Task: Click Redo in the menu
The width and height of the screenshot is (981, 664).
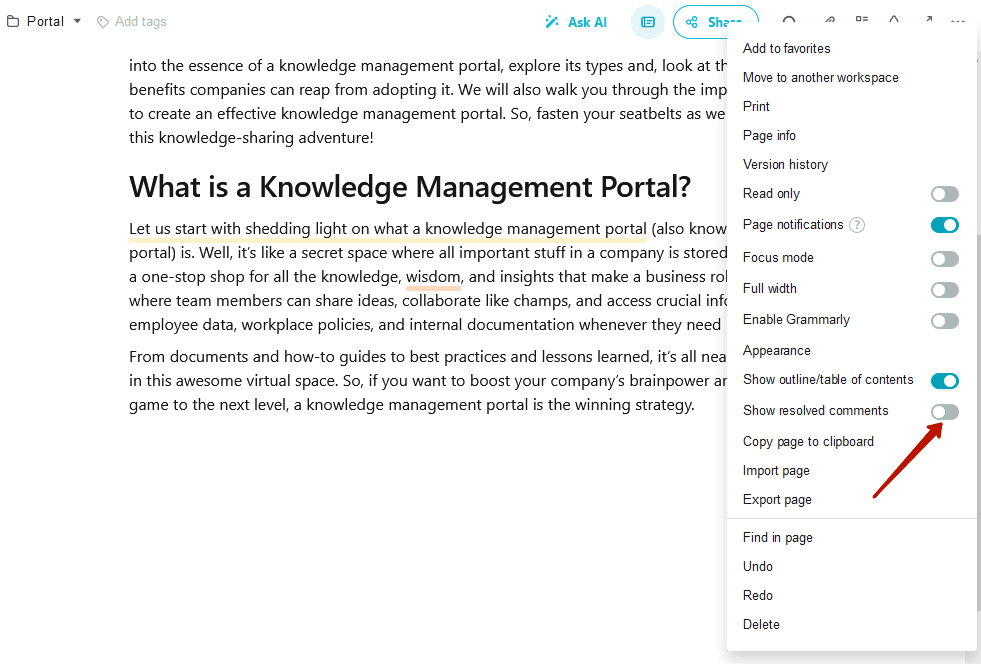Action: (x=758, y=595)
